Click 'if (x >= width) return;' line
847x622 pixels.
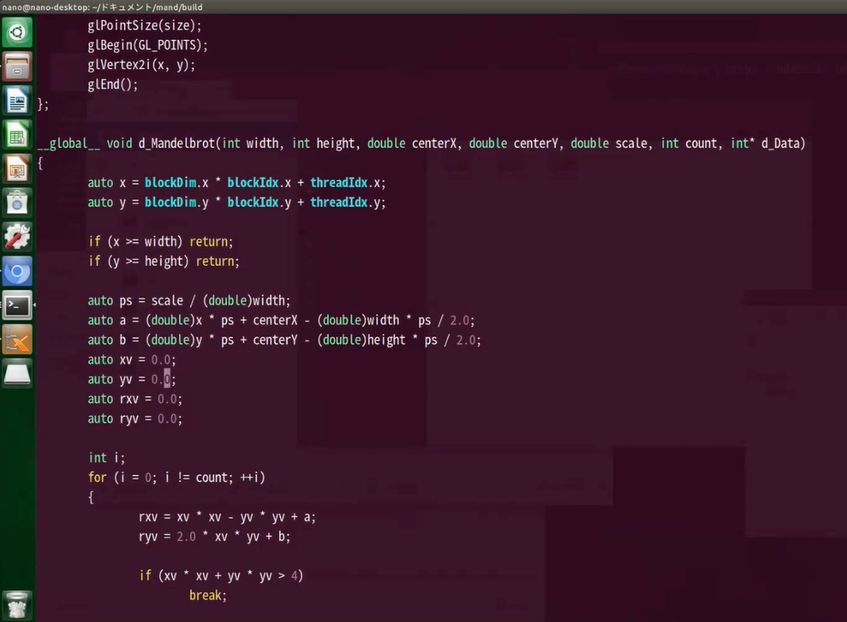(x=160, y=242)
